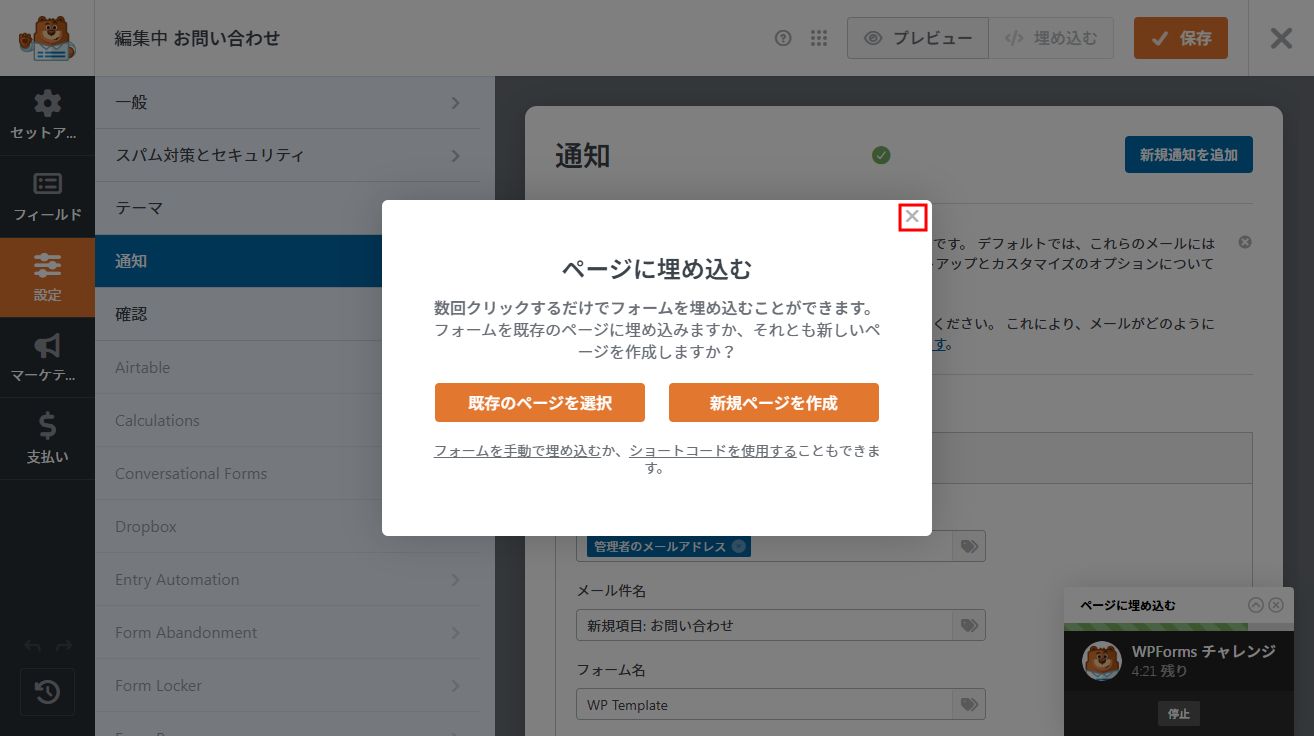This screenshot has width=1314, height=736.
Task: Click the プレビュー preview button
Action: [x=918, y=38]
